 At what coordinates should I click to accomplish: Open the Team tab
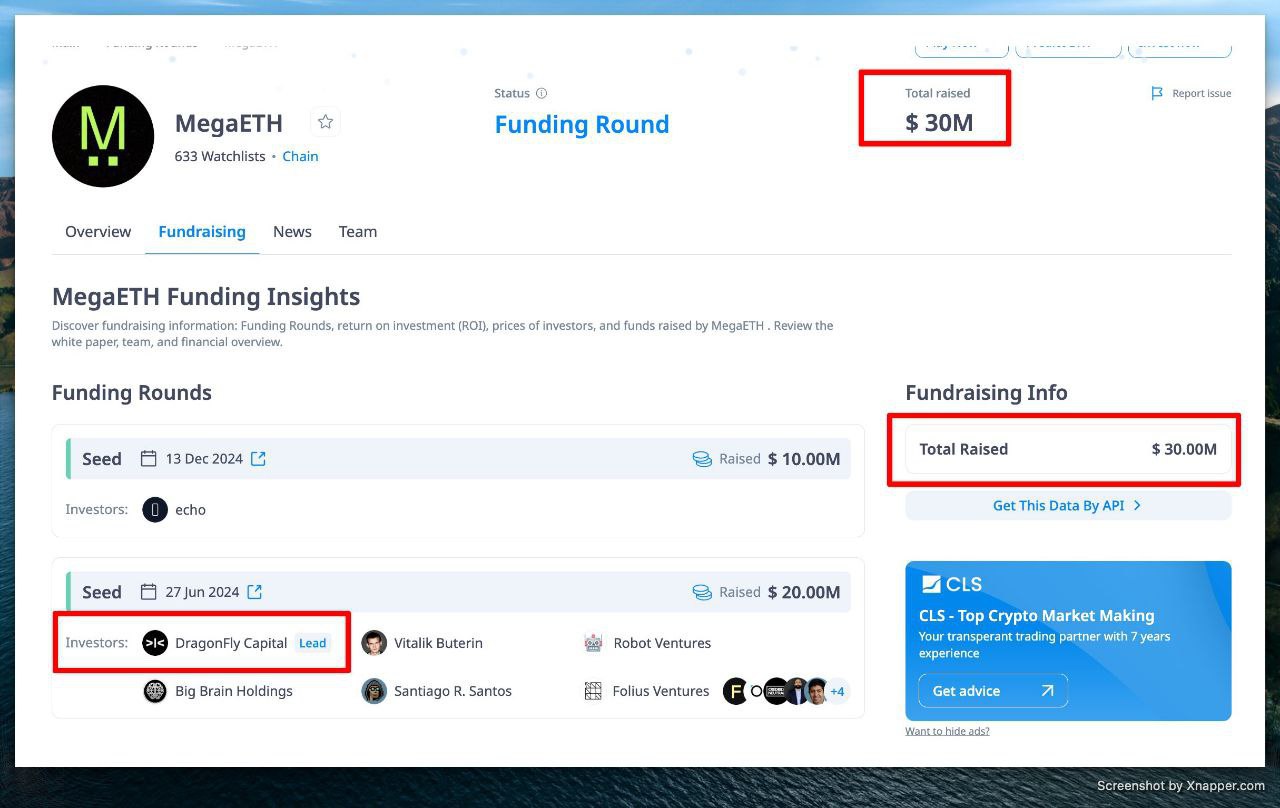pyautogui.click(x=357, y=231)
